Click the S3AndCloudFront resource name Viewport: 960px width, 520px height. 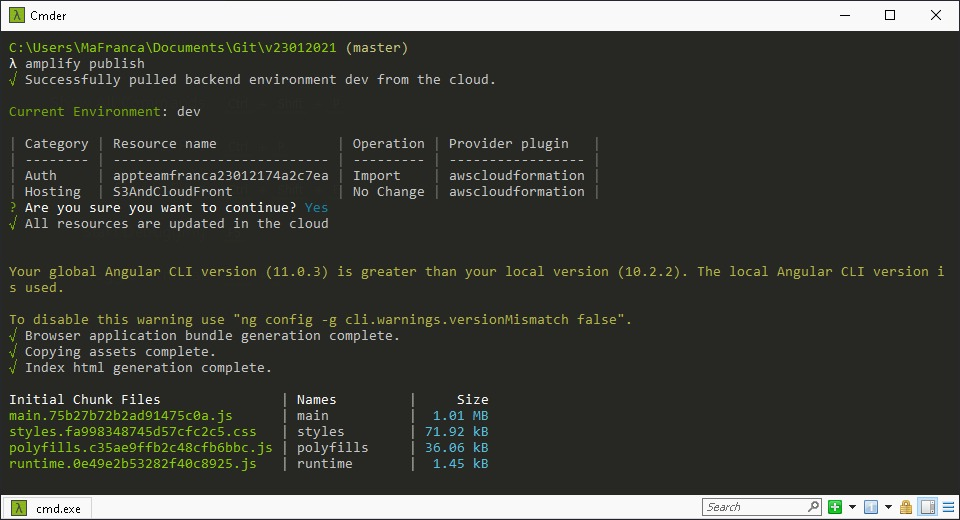pyautogui.click(x=173, y=192)
